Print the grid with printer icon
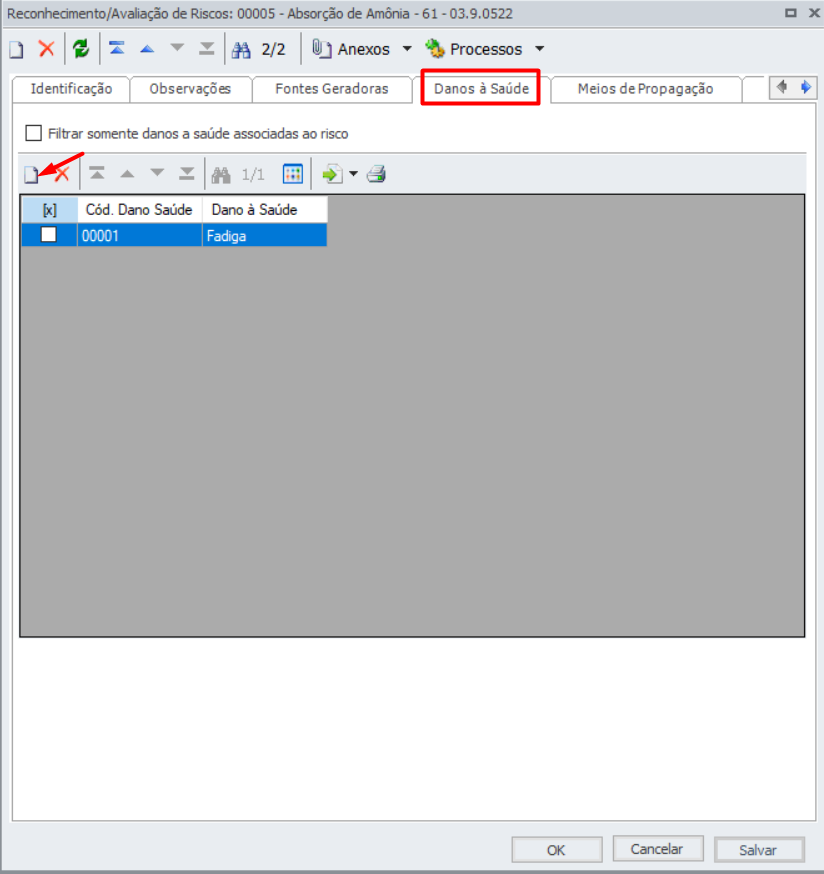The width and height of the screenshot is (824, 874). [x=376, y=174]
